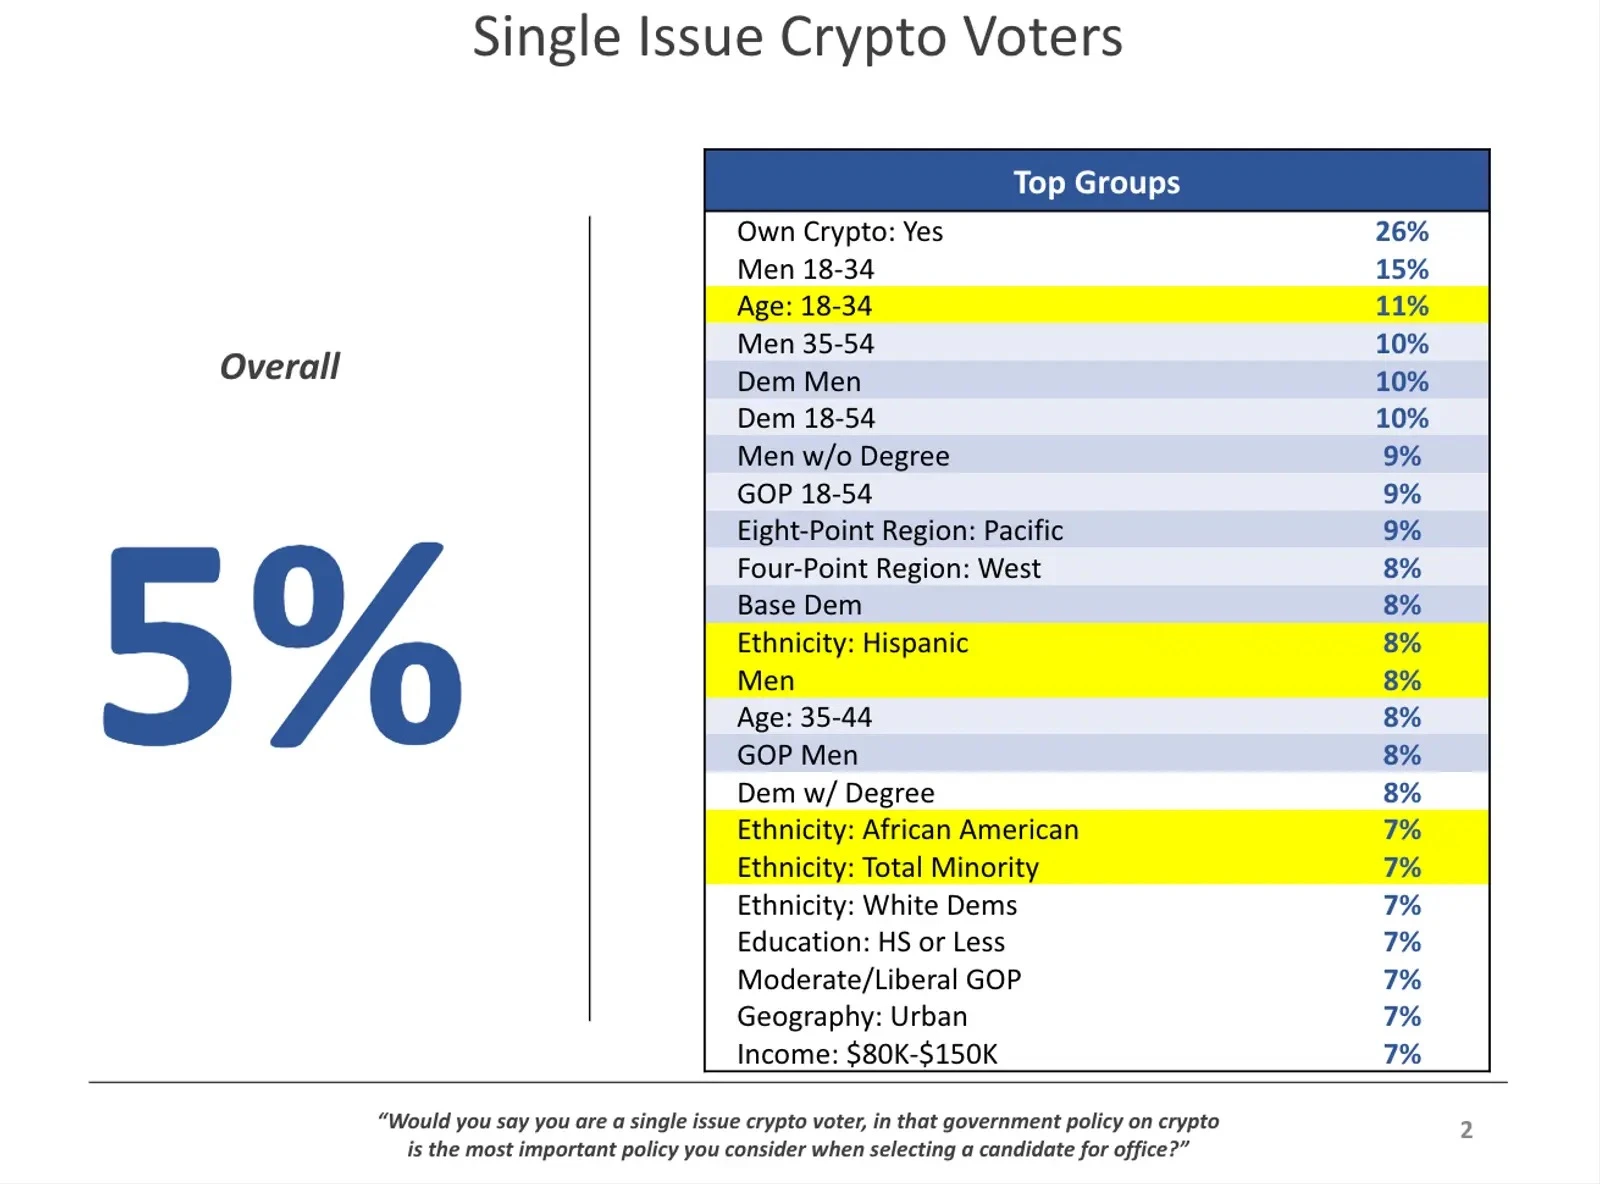Screen dimensions: 1600x1184
Task: Select the Men 18-34 row label
Action: click(805, 270)
